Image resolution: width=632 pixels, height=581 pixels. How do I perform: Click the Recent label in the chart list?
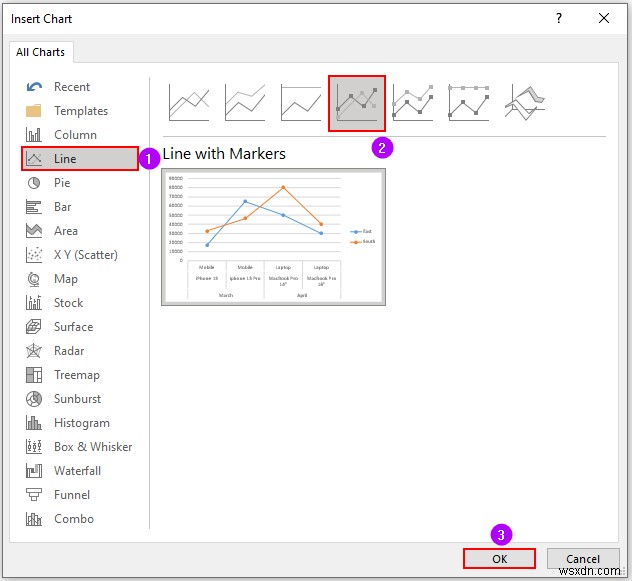click(x=72, y=87)
